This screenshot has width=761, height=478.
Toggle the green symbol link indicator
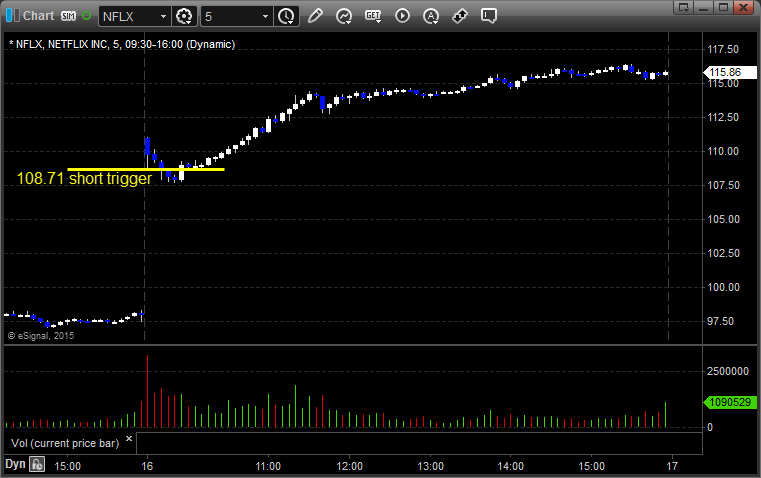coord(87,16)
